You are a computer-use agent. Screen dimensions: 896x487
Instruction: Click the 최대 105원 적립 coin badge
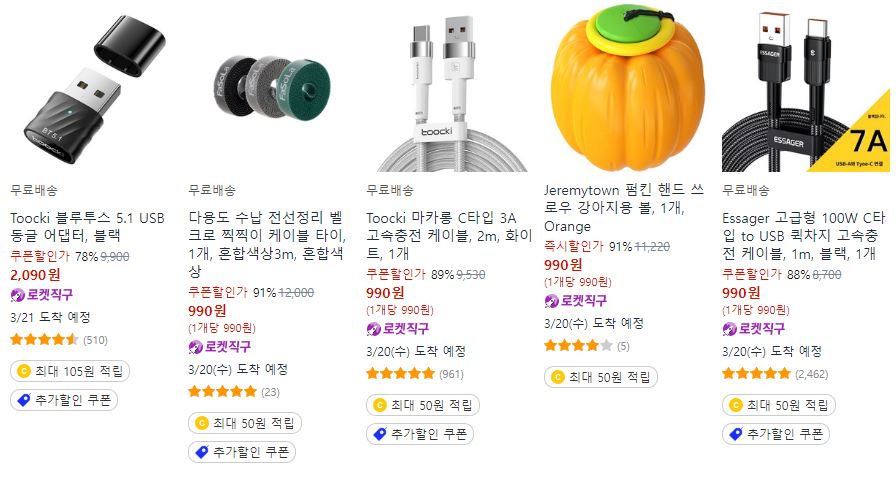point(70,371)
